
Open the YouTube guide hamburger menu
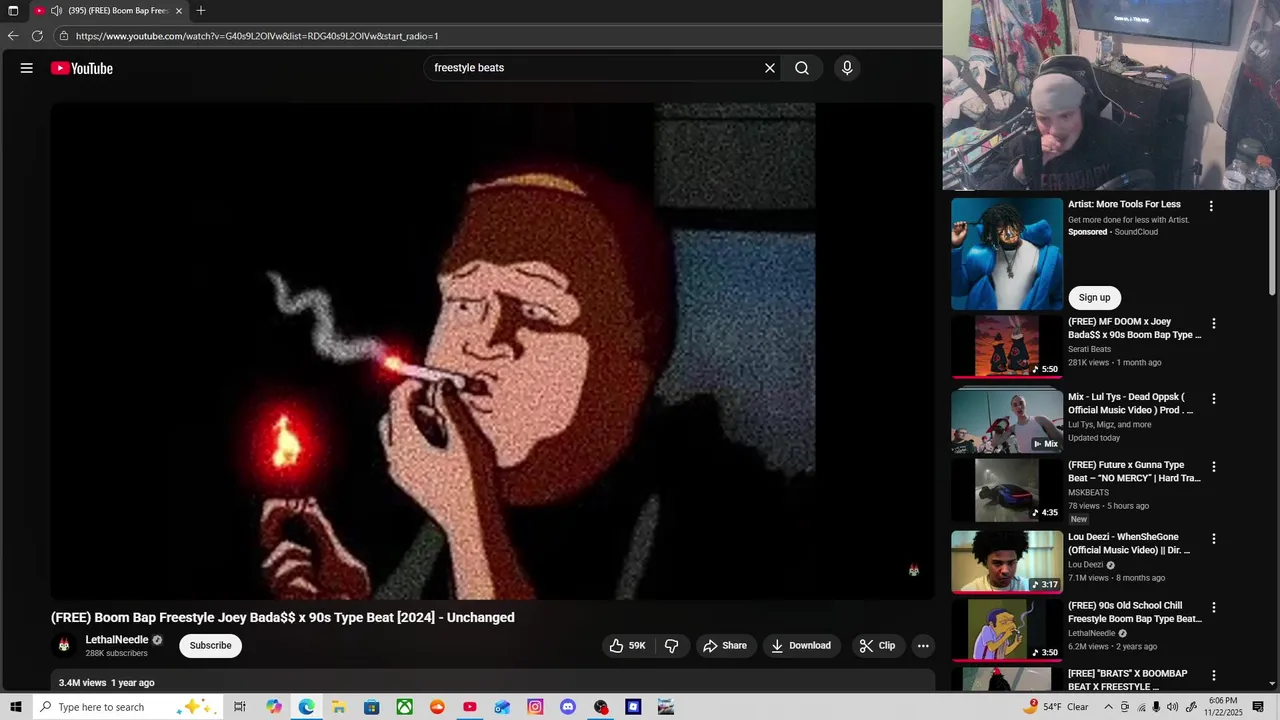27,68
